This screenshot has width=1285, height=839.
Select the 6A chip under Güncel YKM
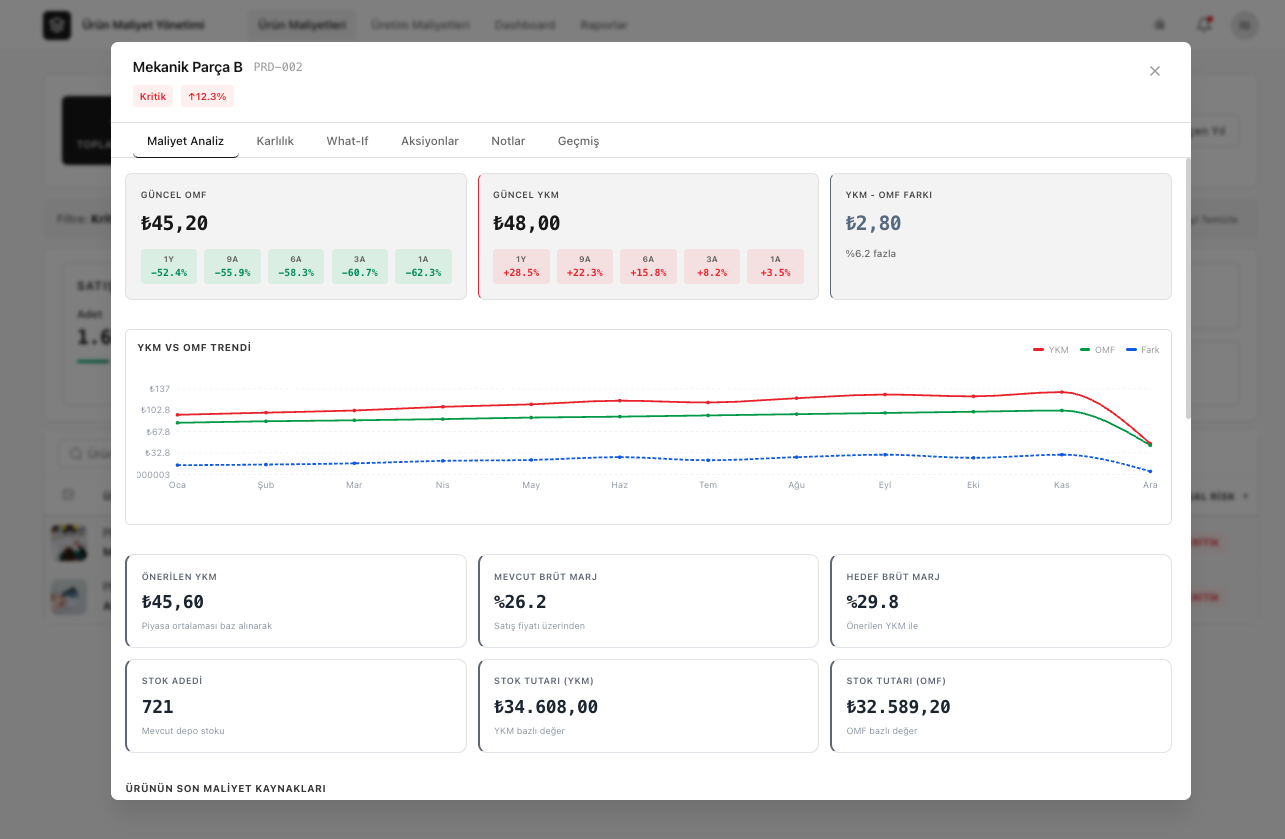[648, 266]
